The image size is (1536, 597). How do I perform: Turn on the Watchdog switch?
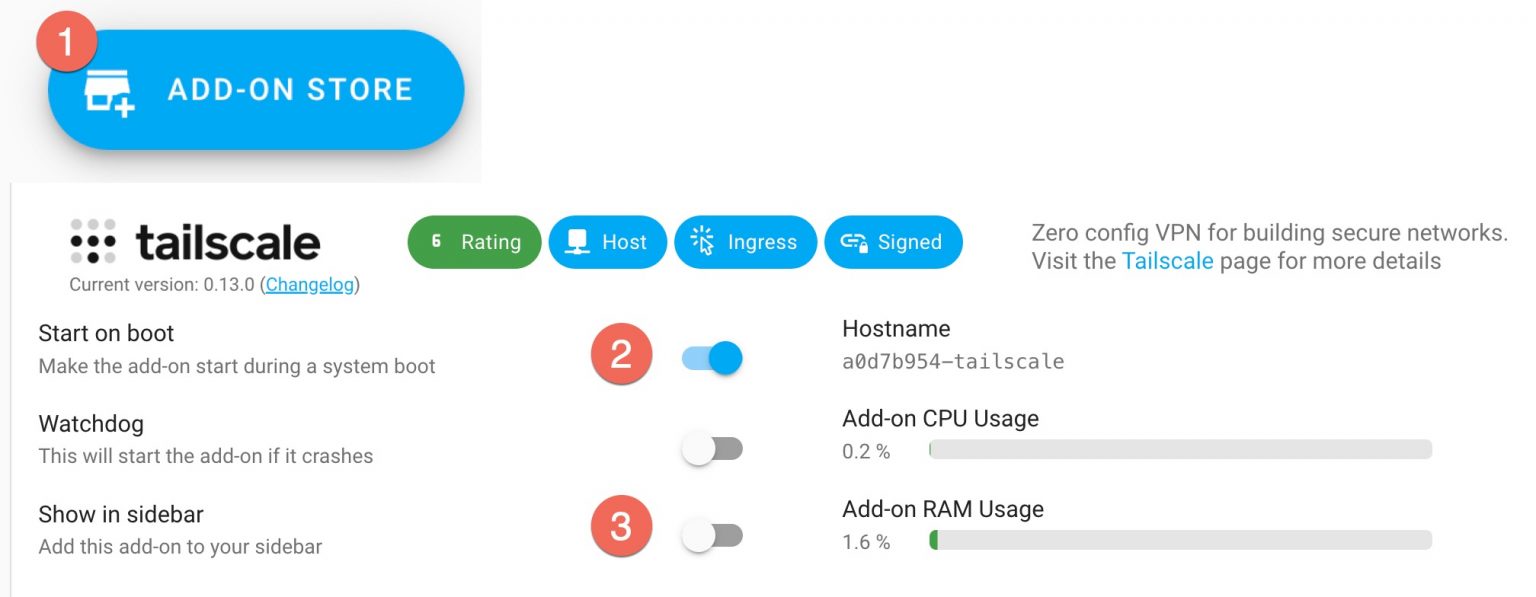(712, 448)
